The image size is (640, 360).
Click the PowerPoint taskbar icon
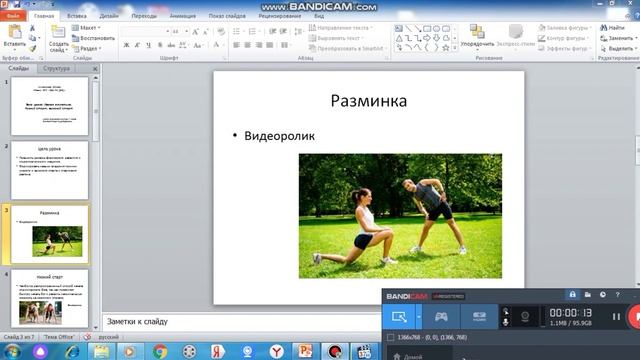point(305,351)
